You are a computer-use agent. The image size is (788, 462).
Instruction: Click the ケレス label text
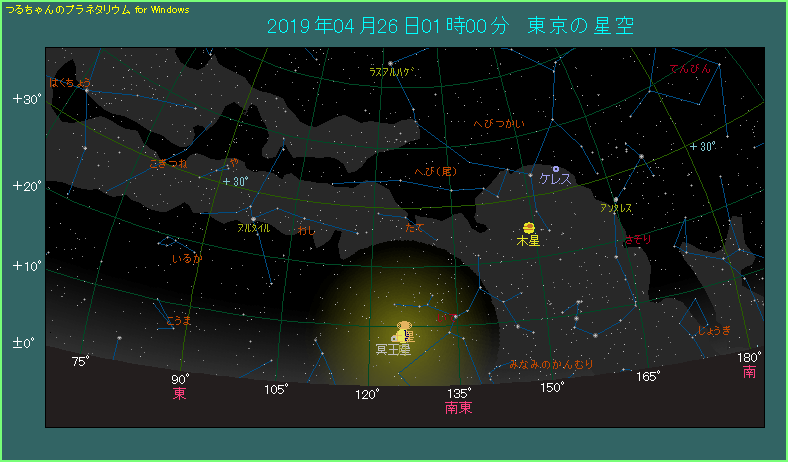(x=554, y=179)
